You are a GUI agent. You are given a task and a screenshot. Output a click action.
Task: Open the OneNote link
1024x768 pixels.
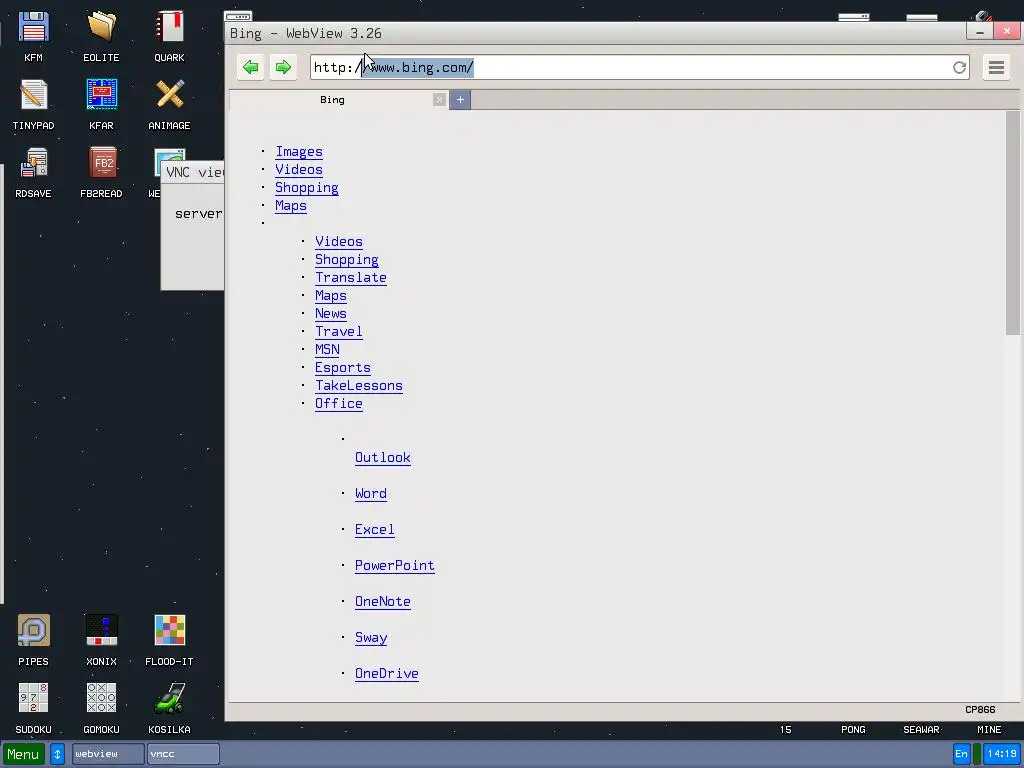(382, 601)
